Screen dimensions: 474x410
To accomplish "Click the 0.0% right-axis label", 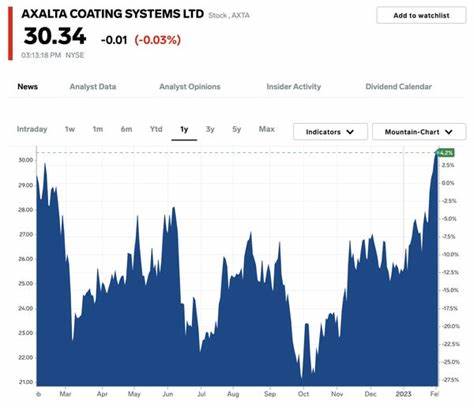I will pyautogui.click(x=448, y=183).
